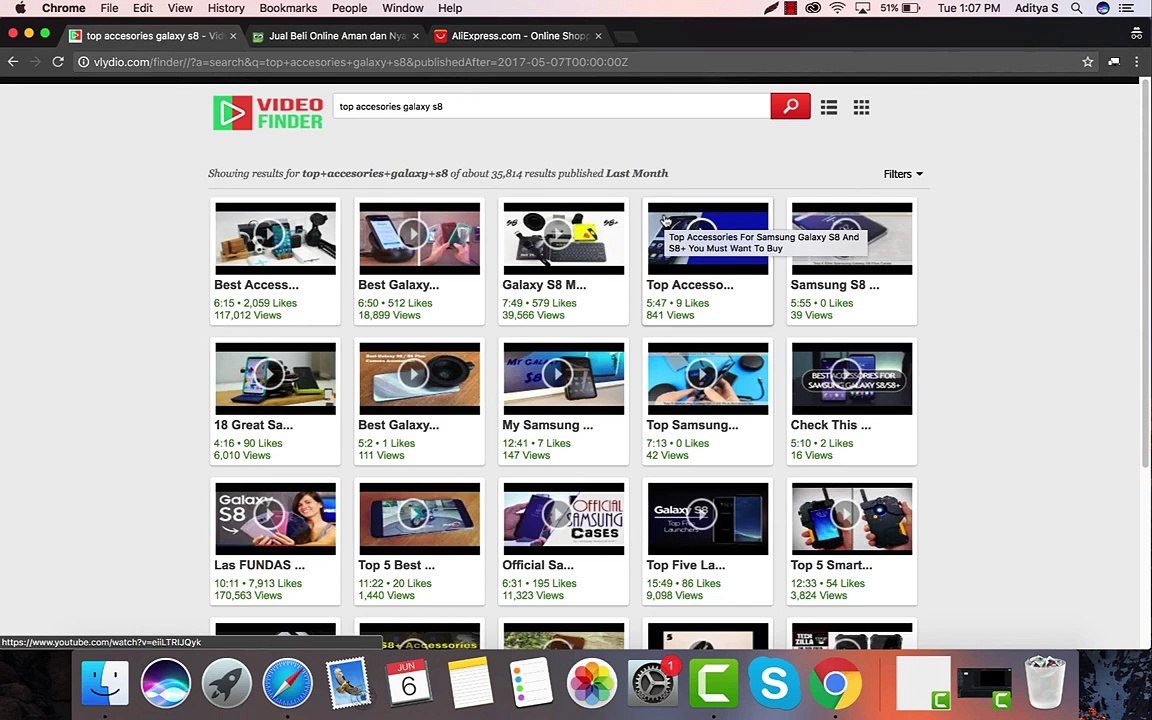
Task: Open the 'Check This ...' video title
Action: coord(831,425)
